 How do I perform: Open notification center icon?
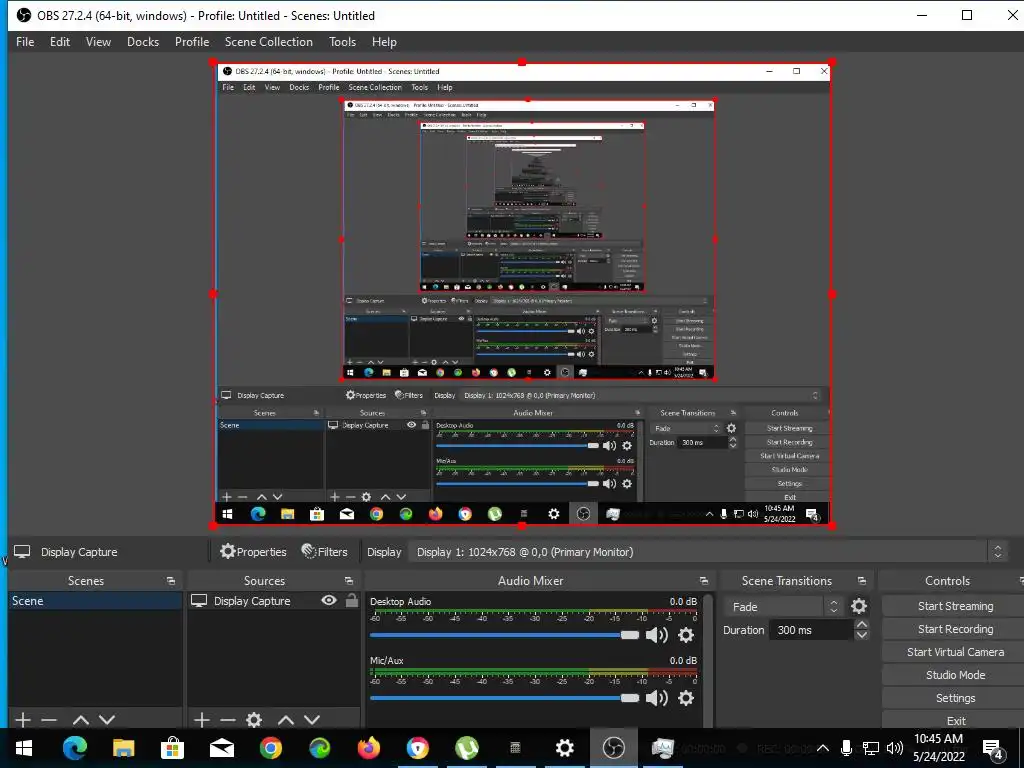coord(993,748)
